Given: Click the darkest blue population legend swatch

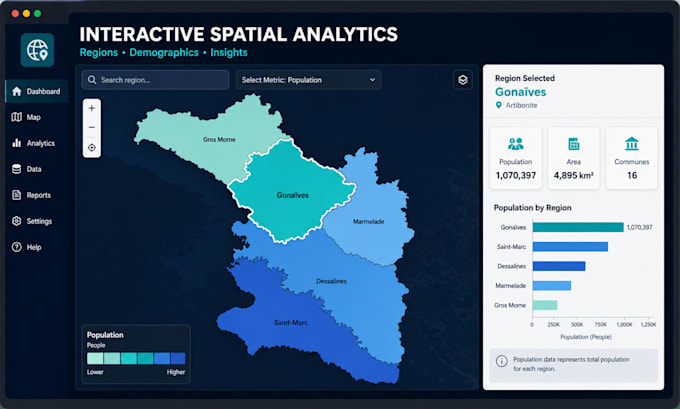Looking at the screenshot, I should [x=178, y=358].
